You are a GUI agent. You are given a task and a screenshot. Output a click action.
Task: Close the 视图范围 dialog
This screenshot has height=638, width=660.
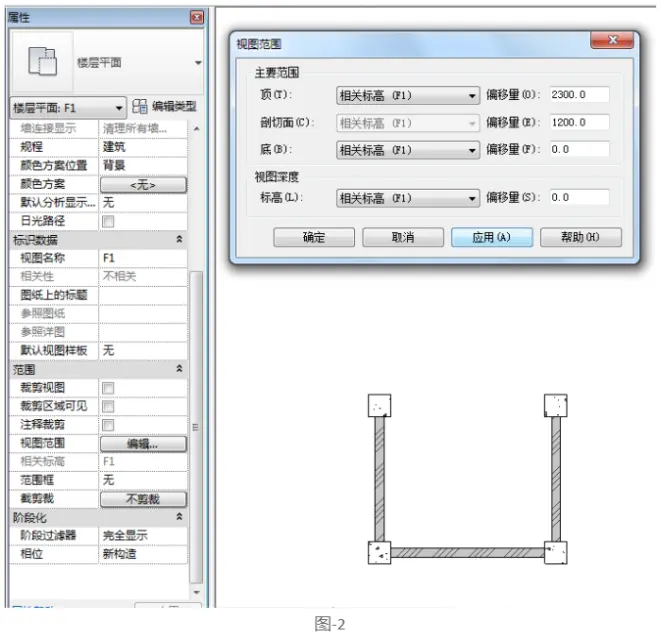[x=612, y=40]
